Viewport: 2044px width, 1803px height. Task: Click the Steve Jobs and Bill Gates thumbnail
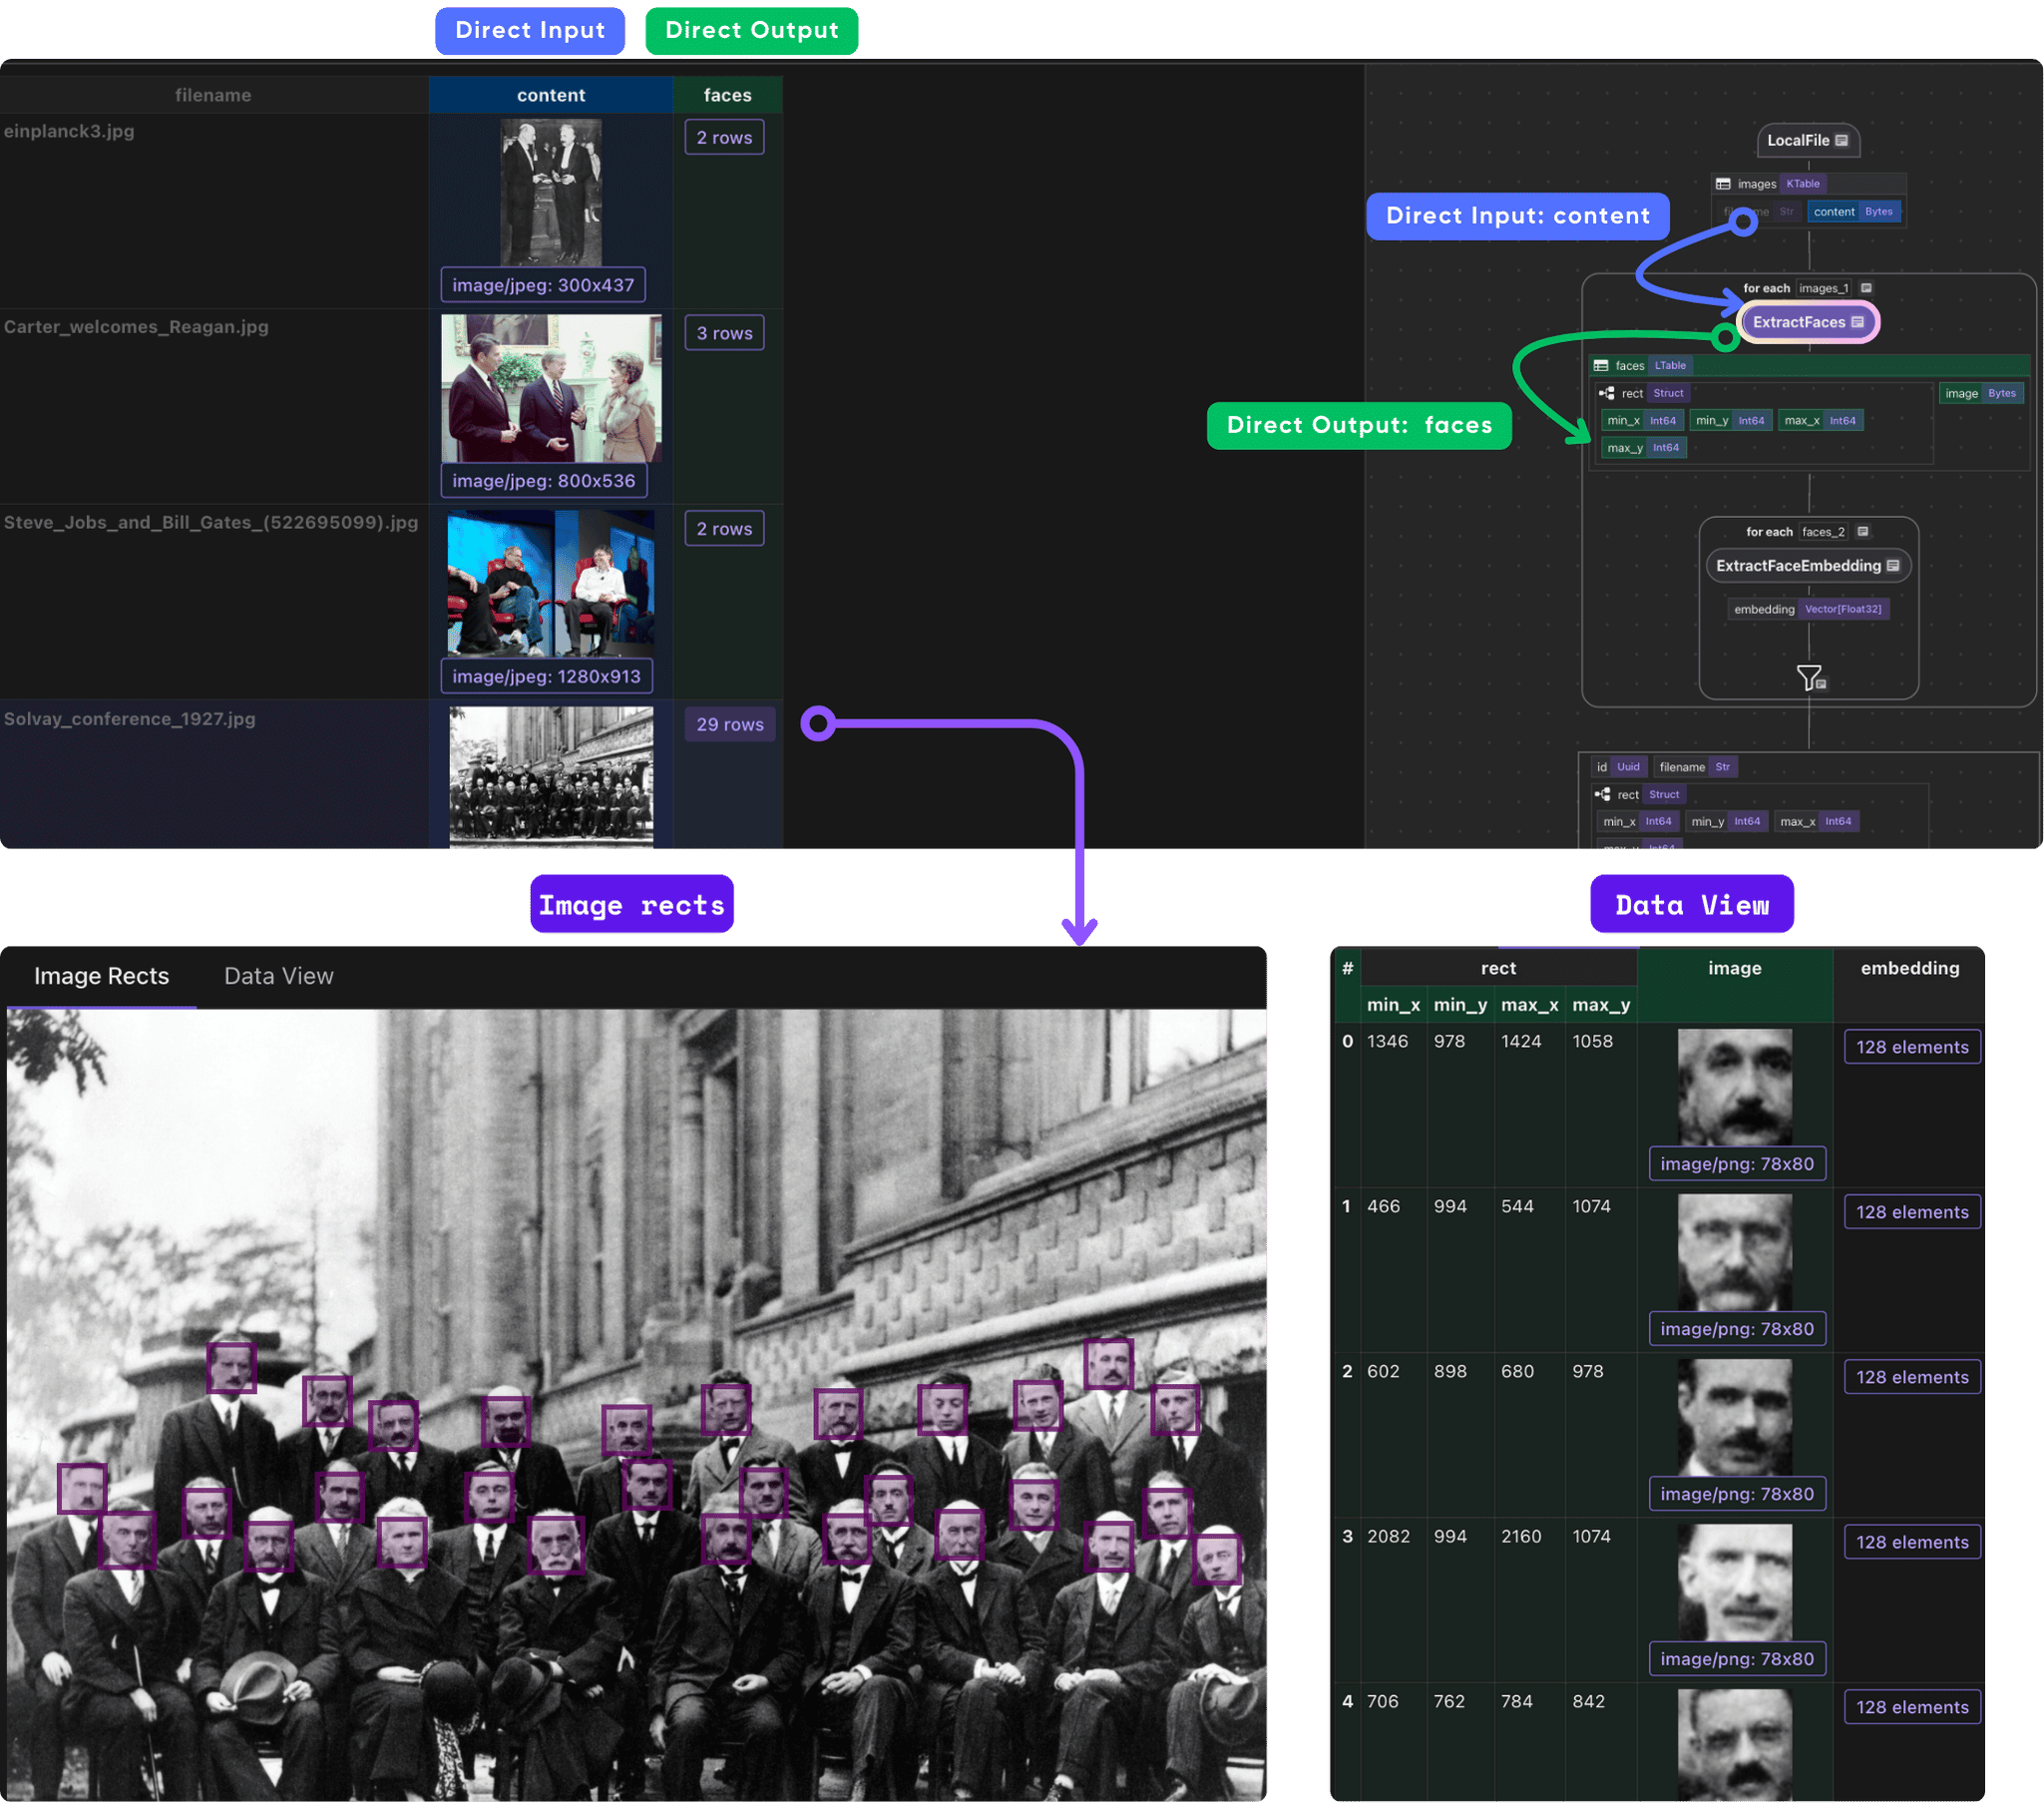tap(551, 582)
